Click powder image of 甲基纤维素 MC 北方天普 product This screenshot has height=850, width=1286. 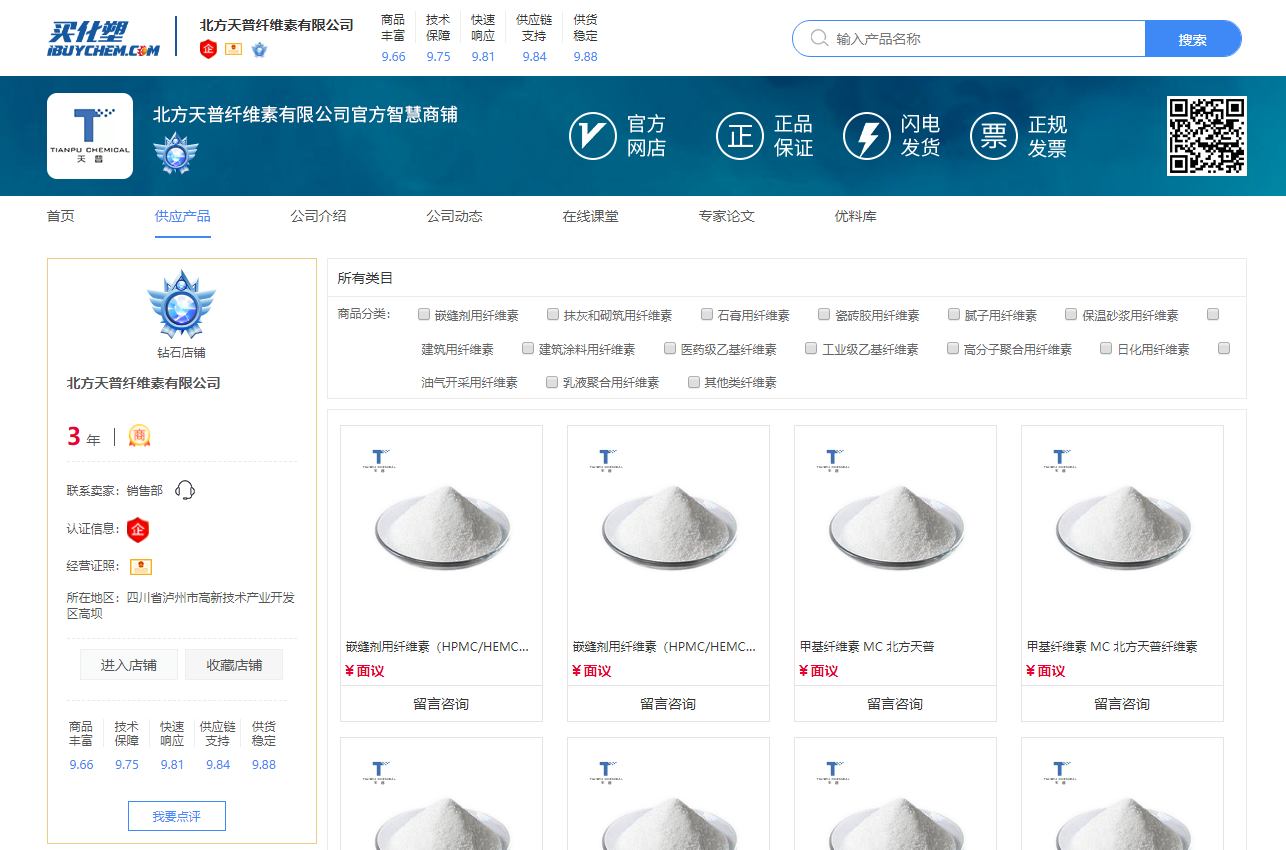point(895,528)
